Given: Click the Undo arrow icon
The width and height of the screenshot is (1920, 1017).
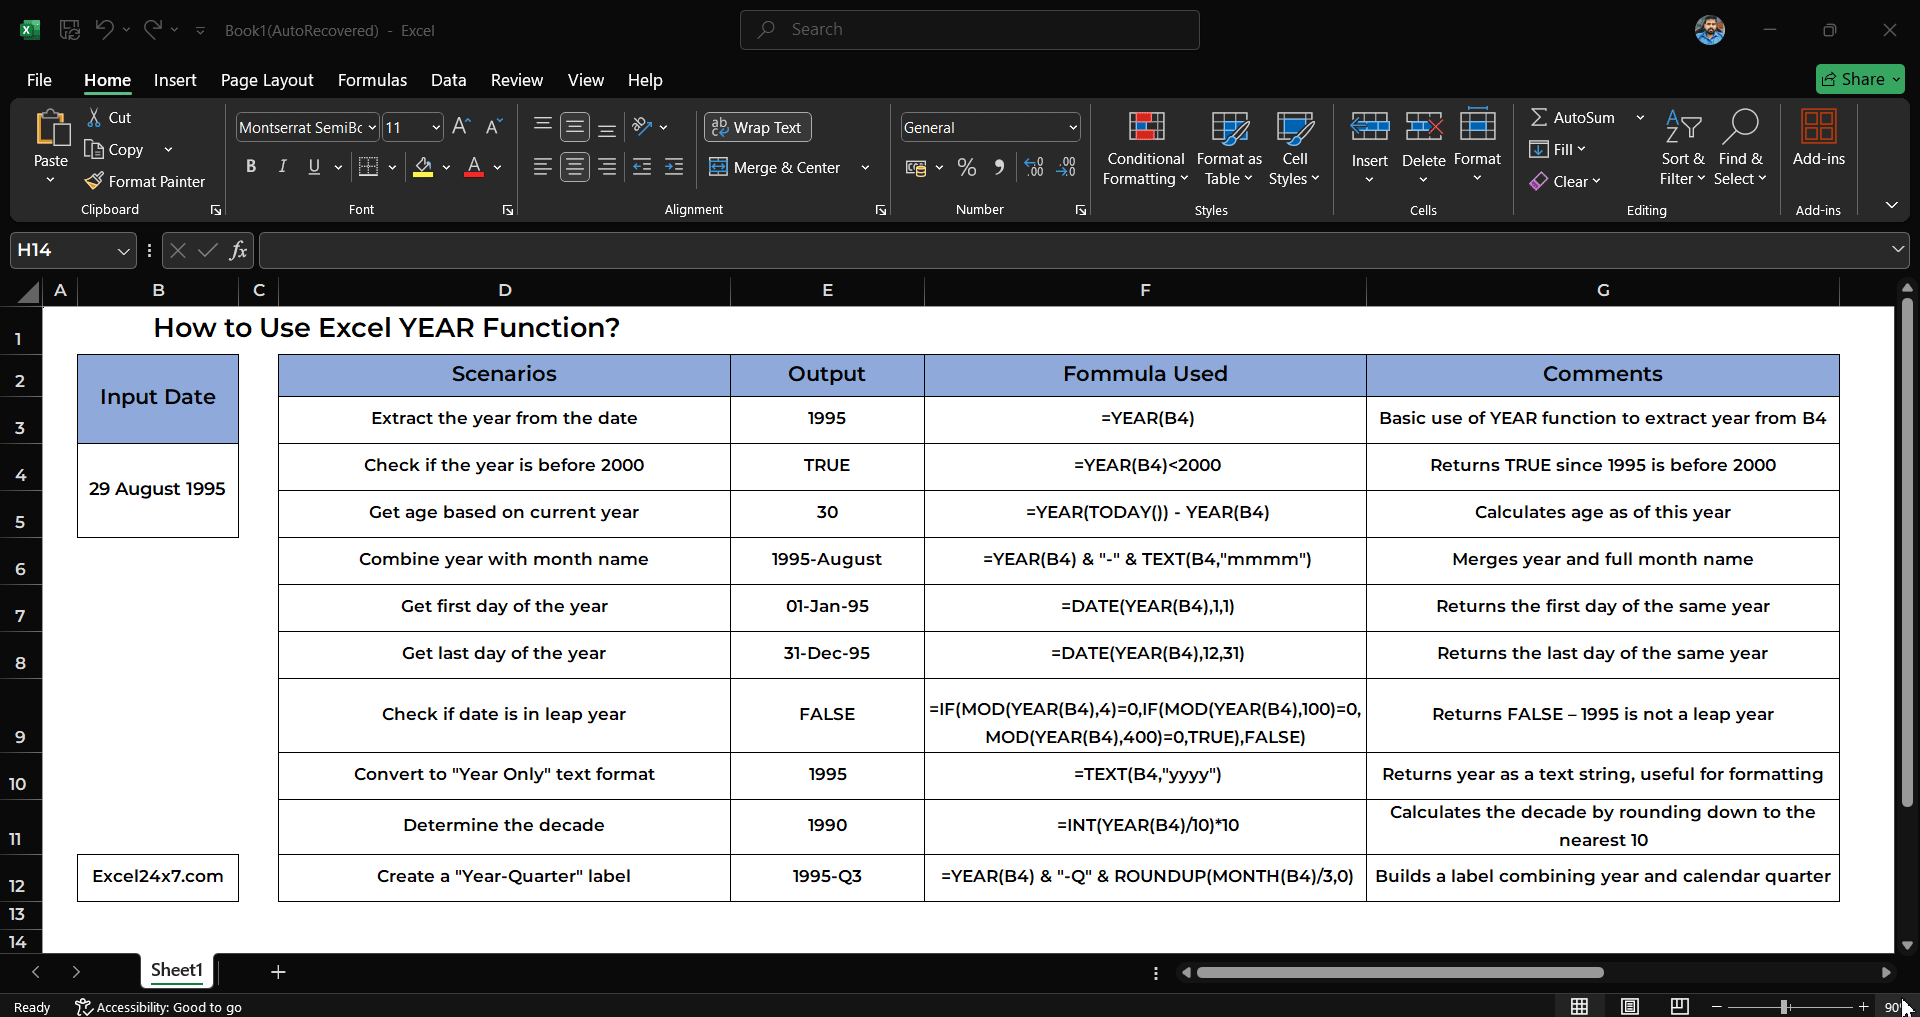Looking at the screenshot, I should 104,29.
